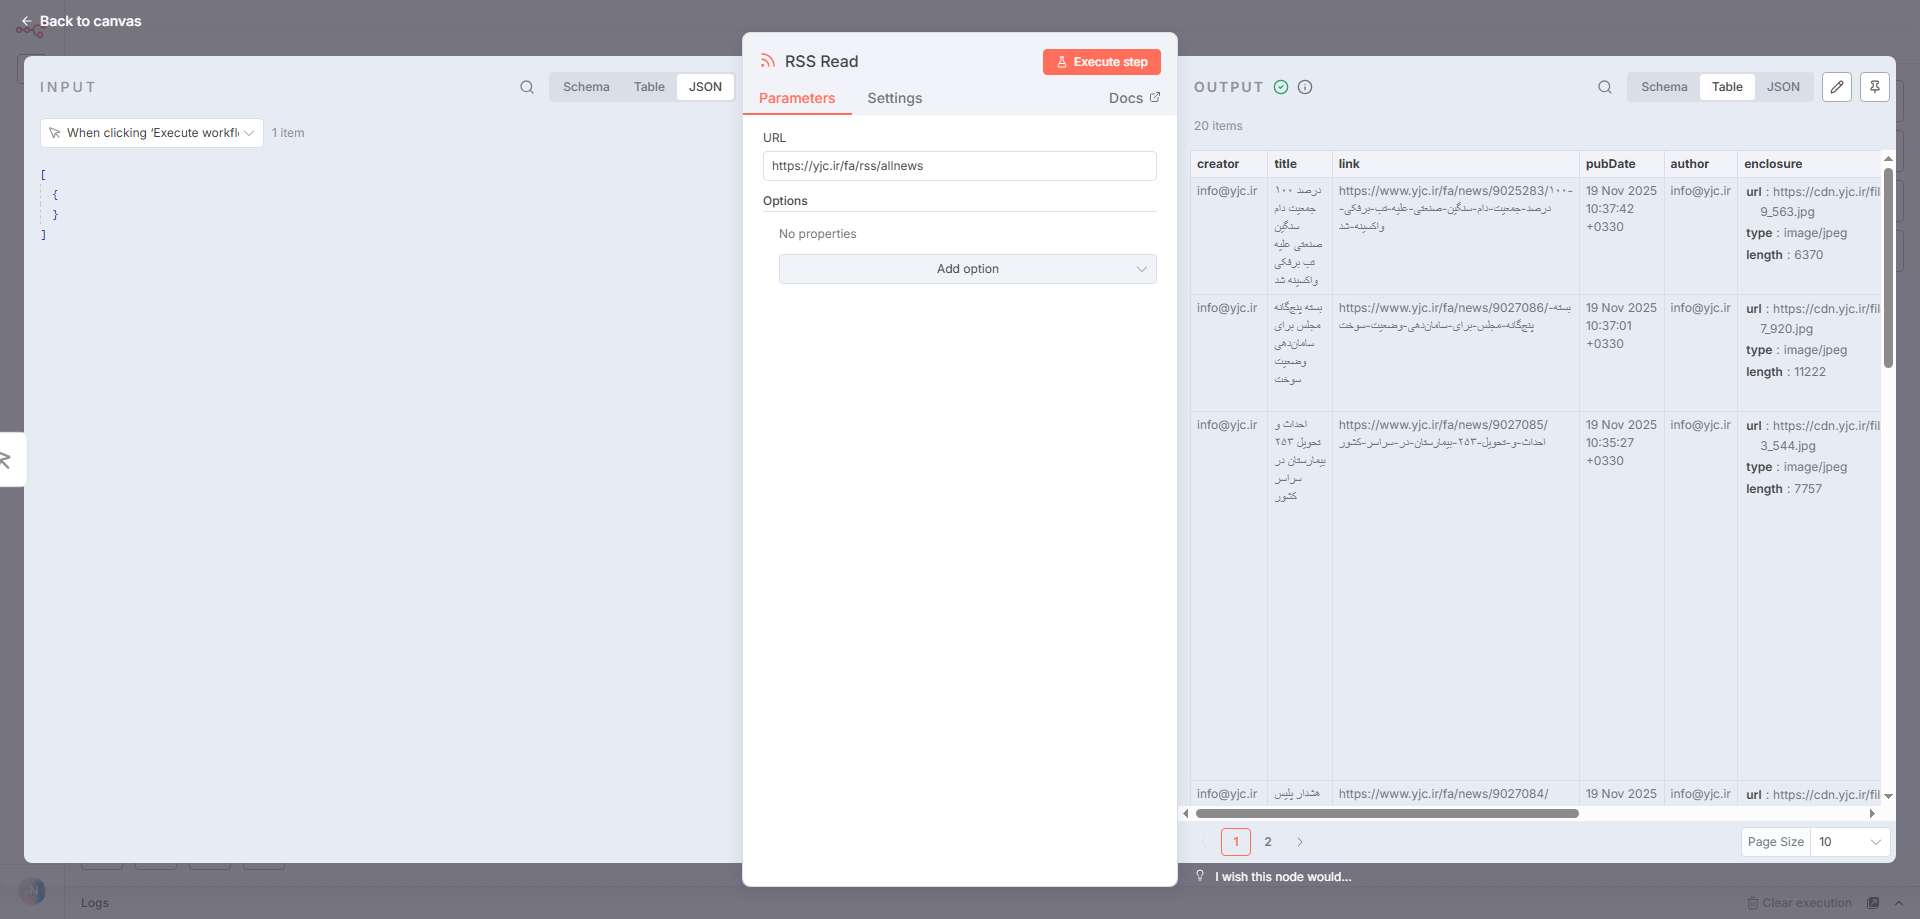
Task: Open the Page Size dropdown
Action: (x=1849, y=842)
